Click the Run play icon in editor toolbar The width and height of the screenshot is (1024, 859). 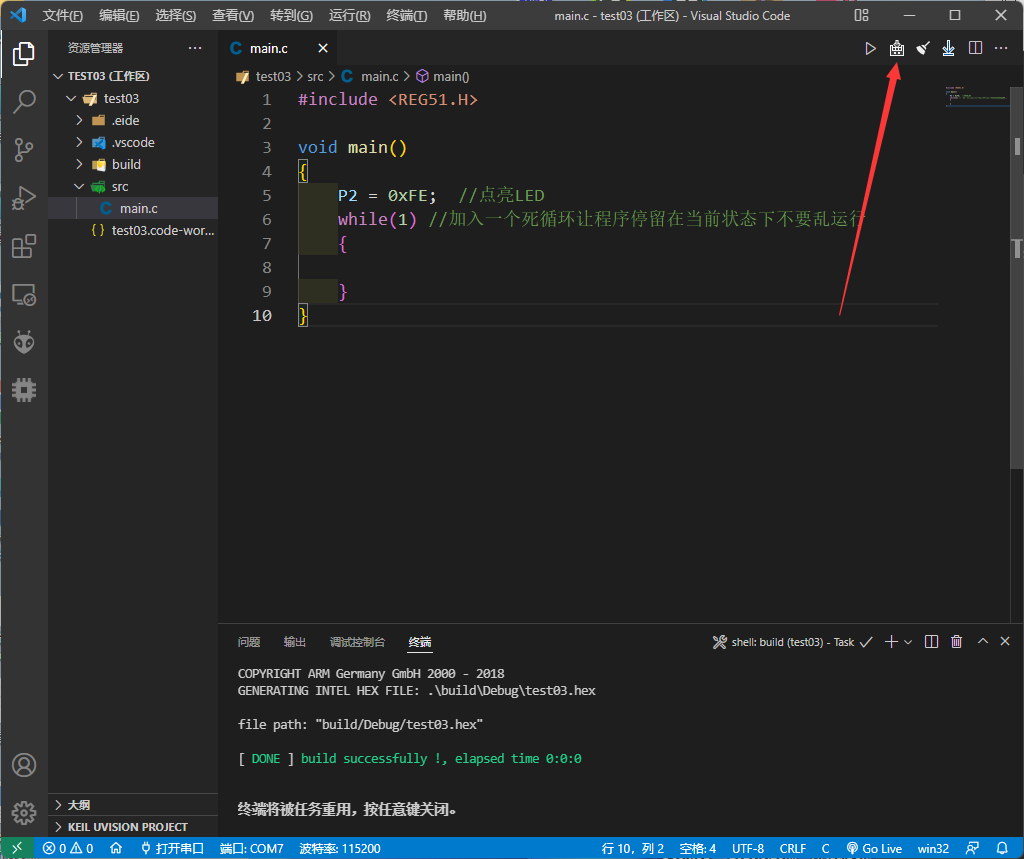click(x=870, y=48)
